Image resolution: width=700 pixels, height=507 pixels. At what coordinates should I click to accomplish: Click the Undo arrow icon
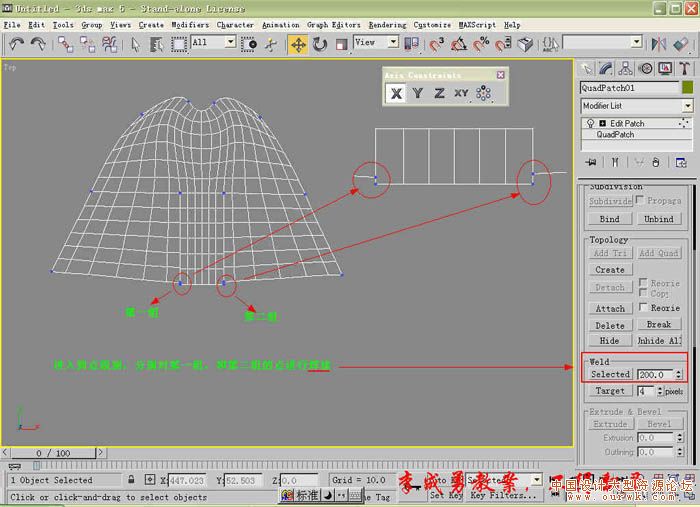coord(17,44)
